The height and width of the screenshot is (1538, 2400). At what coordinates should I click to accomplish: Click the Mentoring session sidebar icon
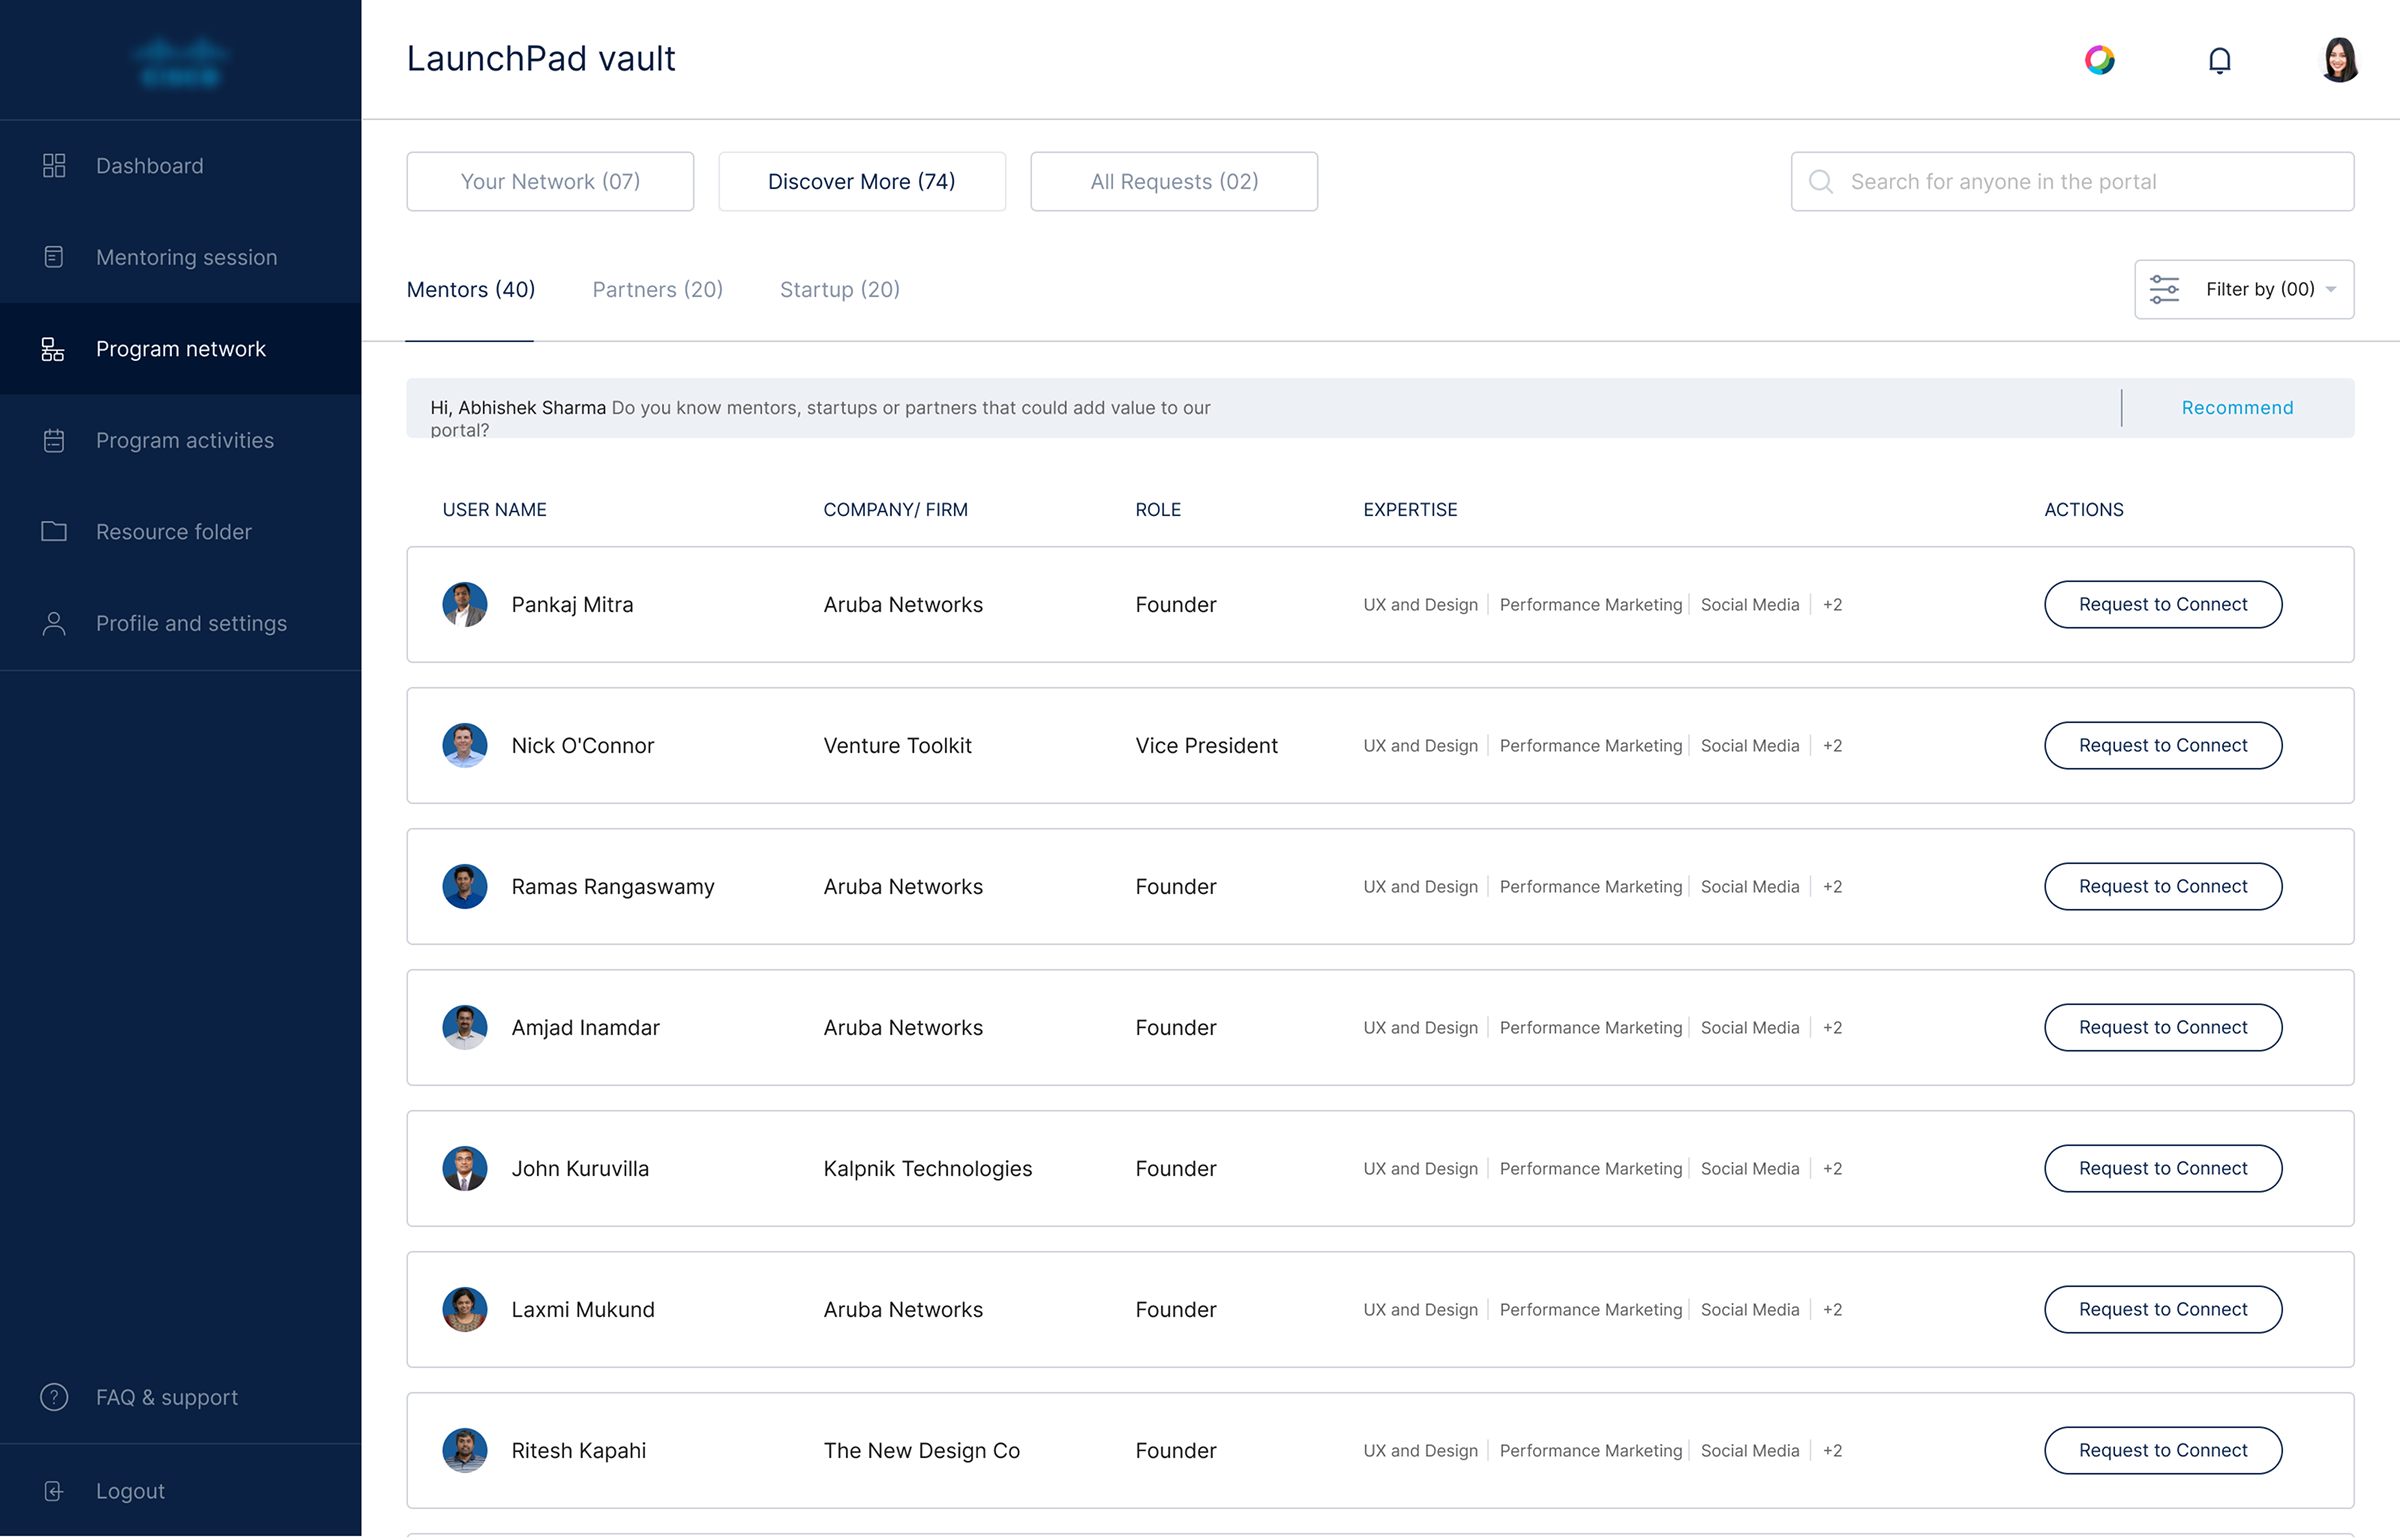tap(54, 257)
